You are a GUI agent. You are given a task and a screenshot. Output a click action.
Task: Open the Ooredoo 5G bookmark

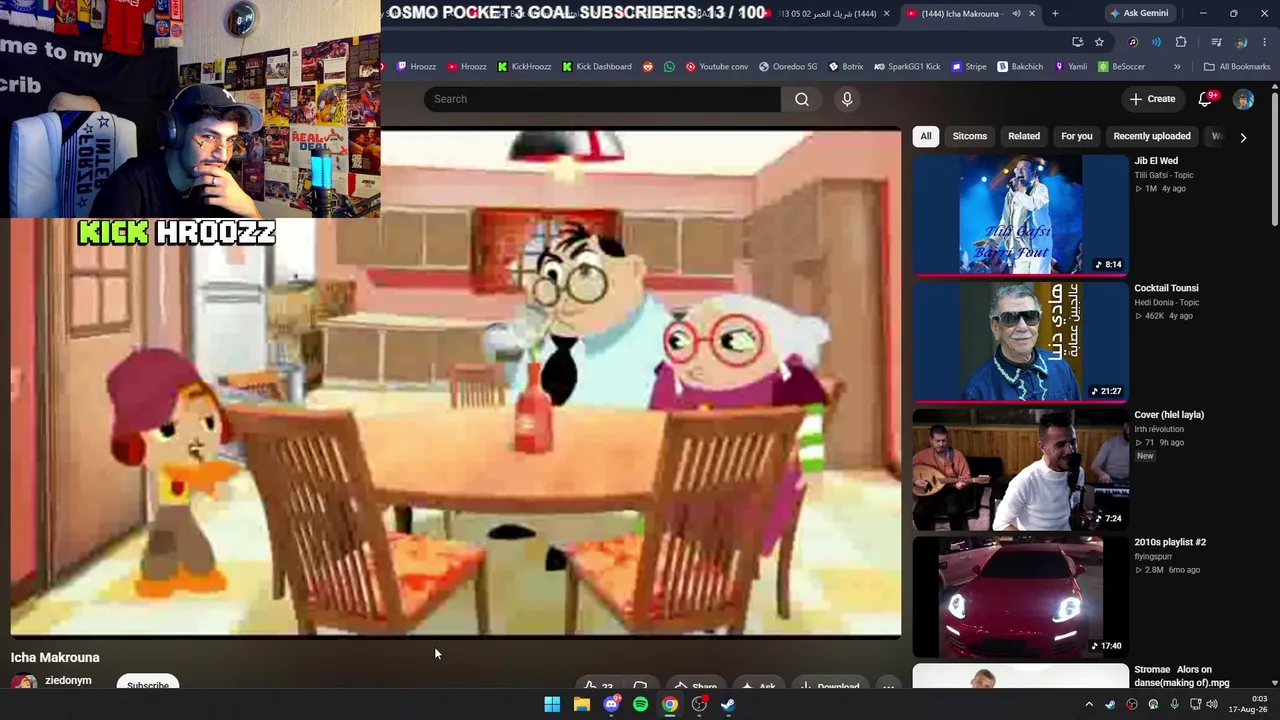tap(788, 67)
